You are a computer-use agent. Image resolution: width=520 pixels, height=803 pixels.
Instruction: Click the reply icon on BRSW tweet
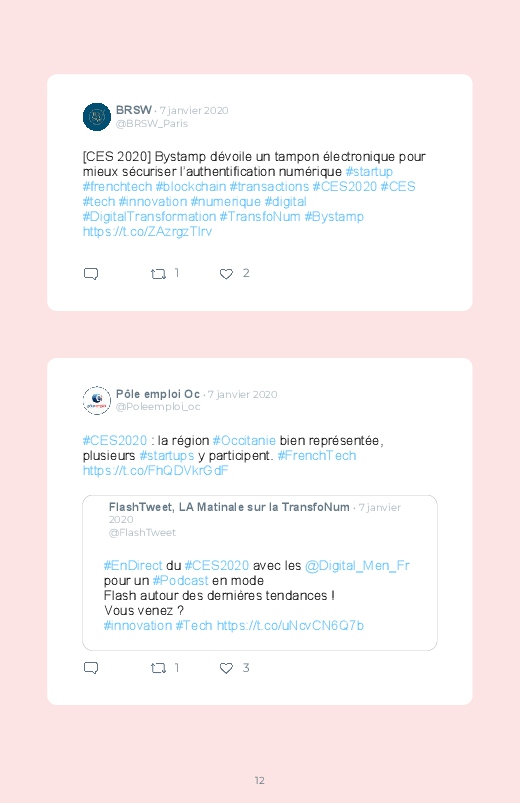pos(91,273)
